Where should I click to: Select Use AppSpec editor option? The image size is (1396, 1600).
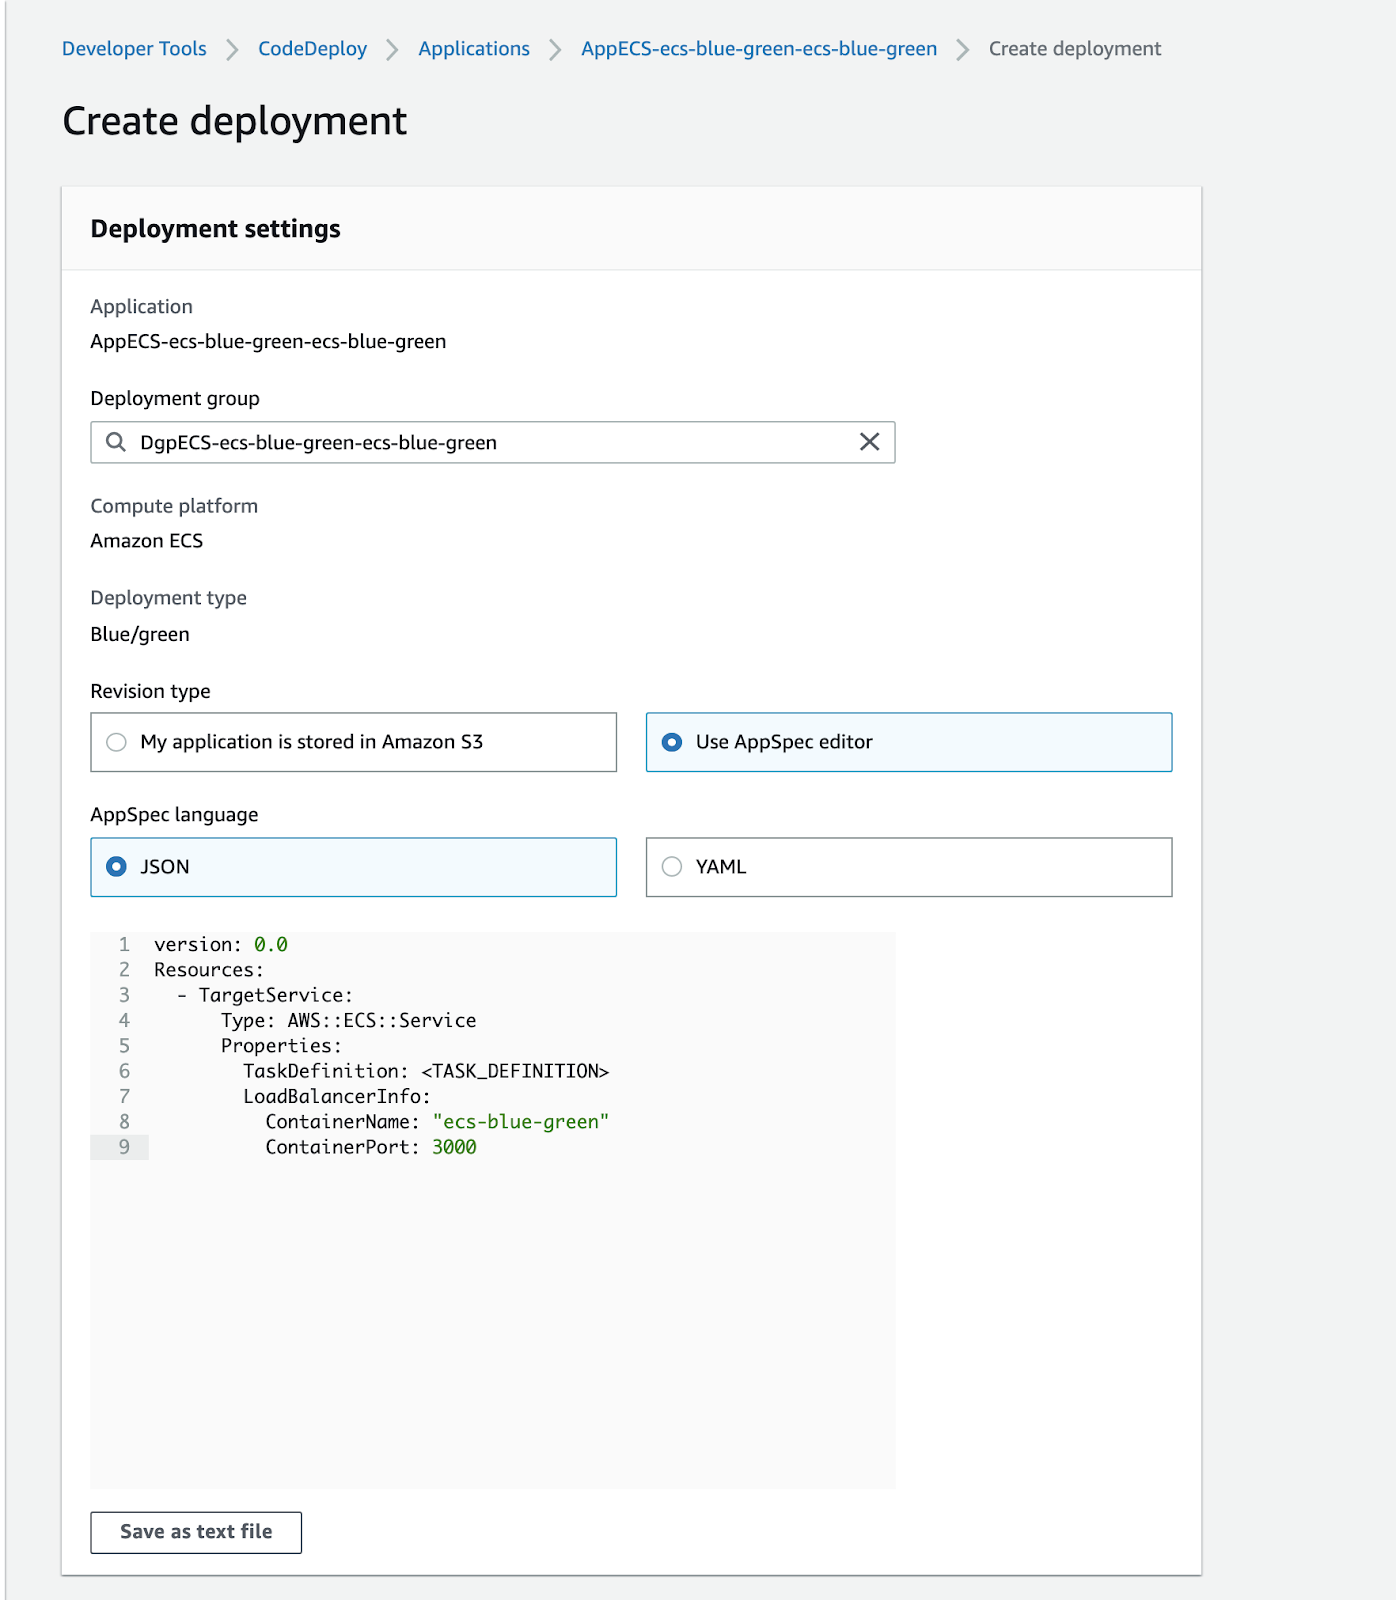click(909, 742)
